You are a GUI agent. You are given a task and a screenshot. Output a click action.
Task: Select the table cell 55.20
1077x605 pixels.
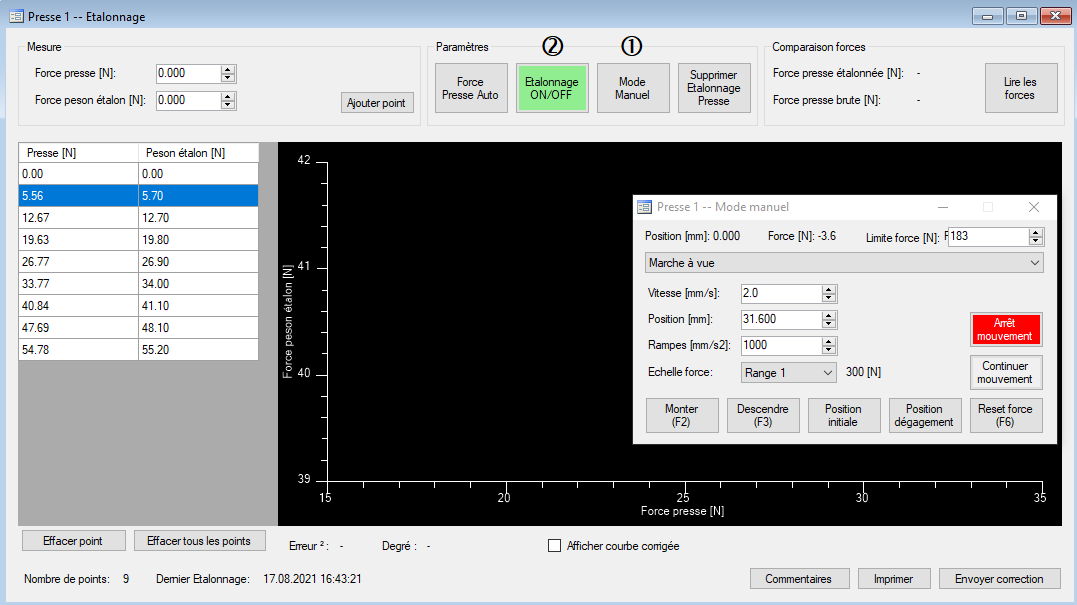pyautogui.click(x=199, y=350)
